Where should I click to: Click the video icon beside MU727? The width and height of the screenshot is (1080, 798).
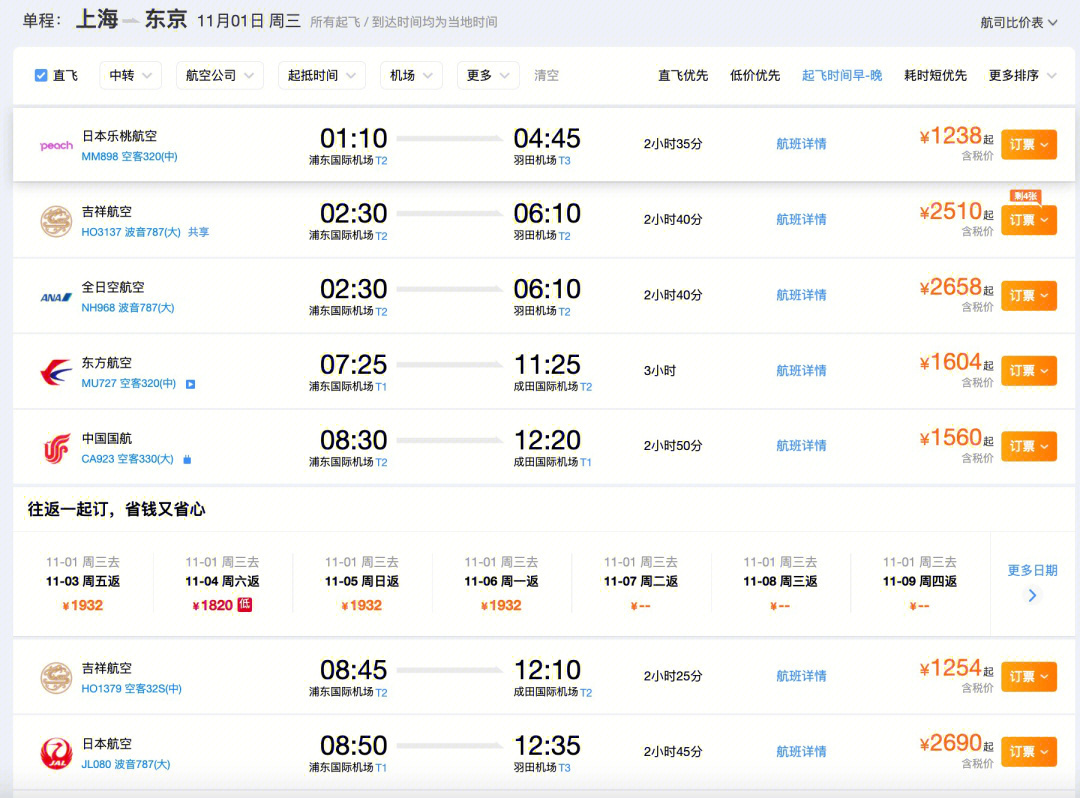tap(191, 384)
